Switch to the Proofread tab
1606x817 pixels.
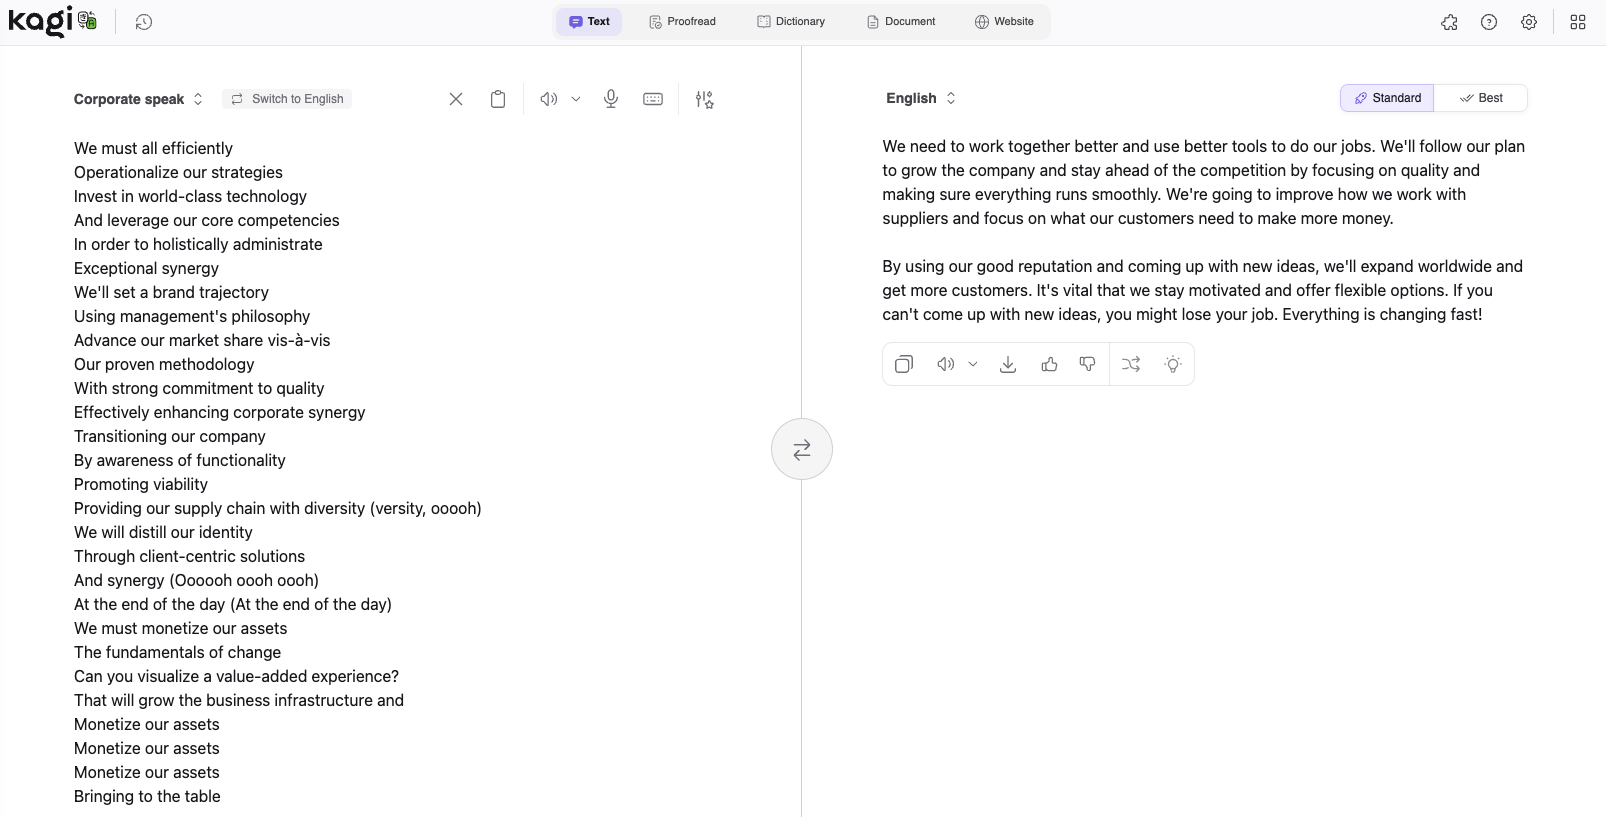[683, 22]
